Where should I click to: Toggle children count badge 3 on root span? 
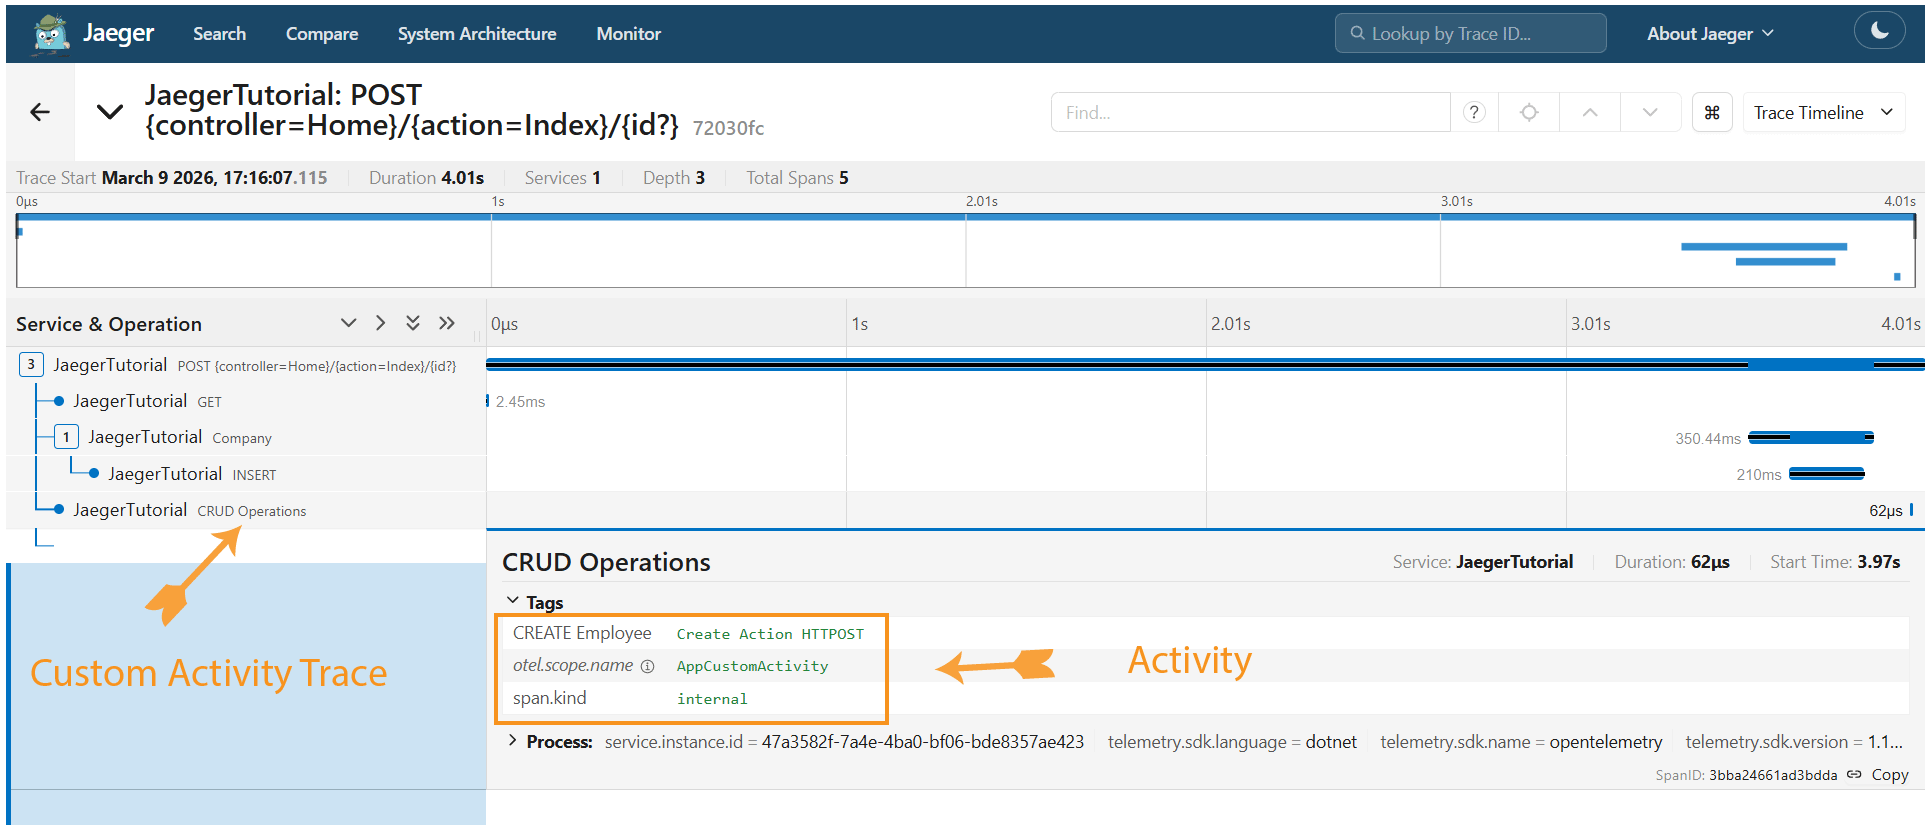31,364
